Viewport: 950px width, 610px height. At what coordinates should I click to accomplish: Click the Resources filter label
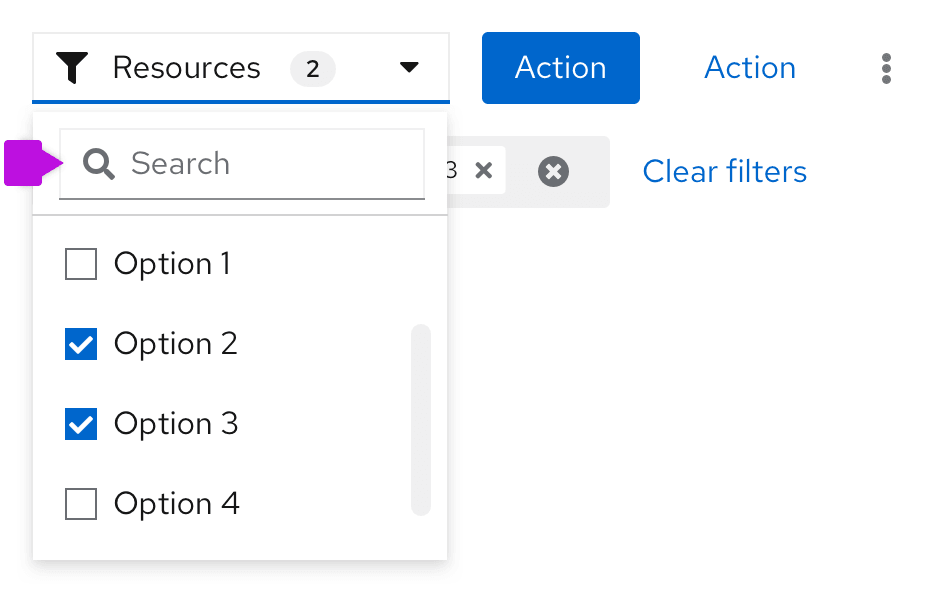[186, 68]
